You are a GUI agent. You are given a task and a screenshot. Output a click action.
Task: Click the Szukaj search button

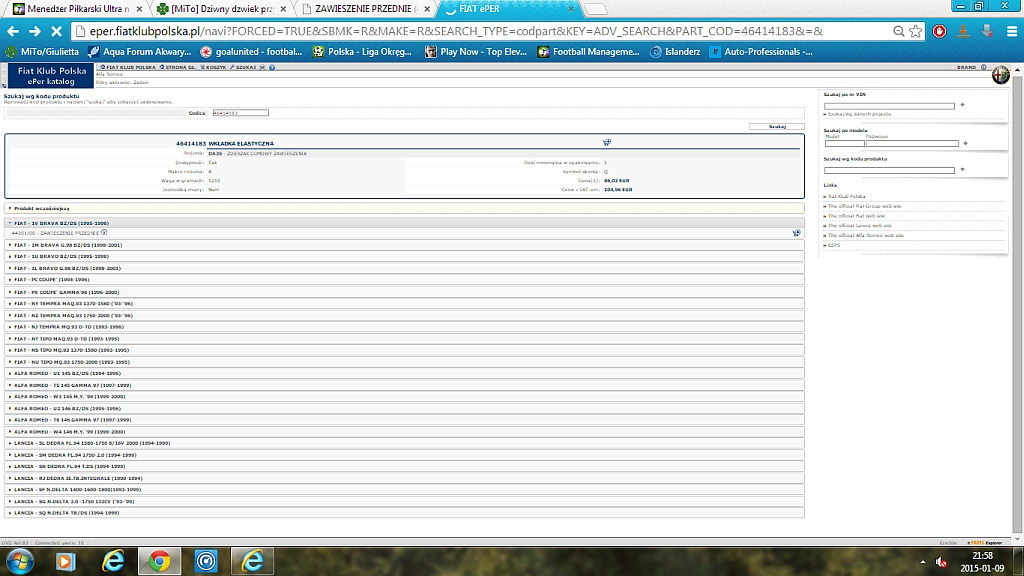(776, 126)
